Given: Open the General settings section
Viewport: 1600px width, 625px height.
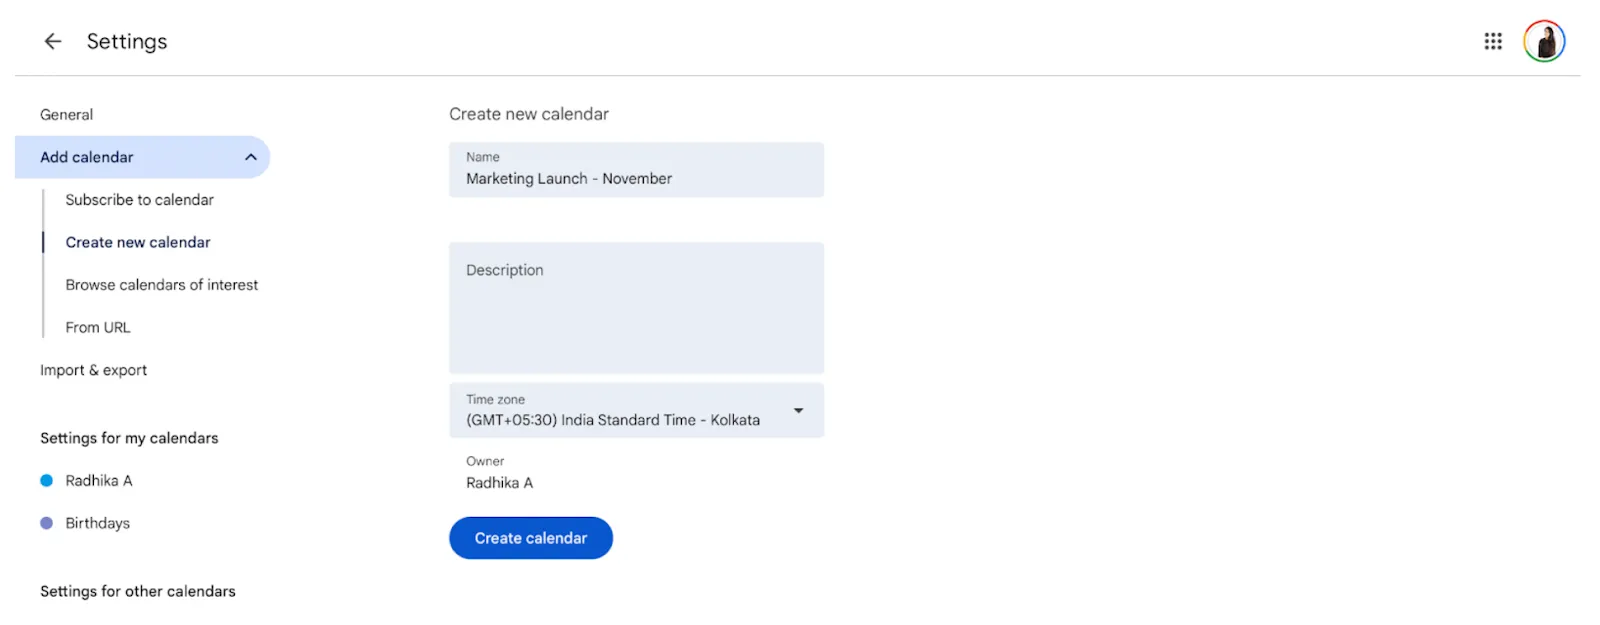Looking at the screenshot, I should (x=66, y=115).
